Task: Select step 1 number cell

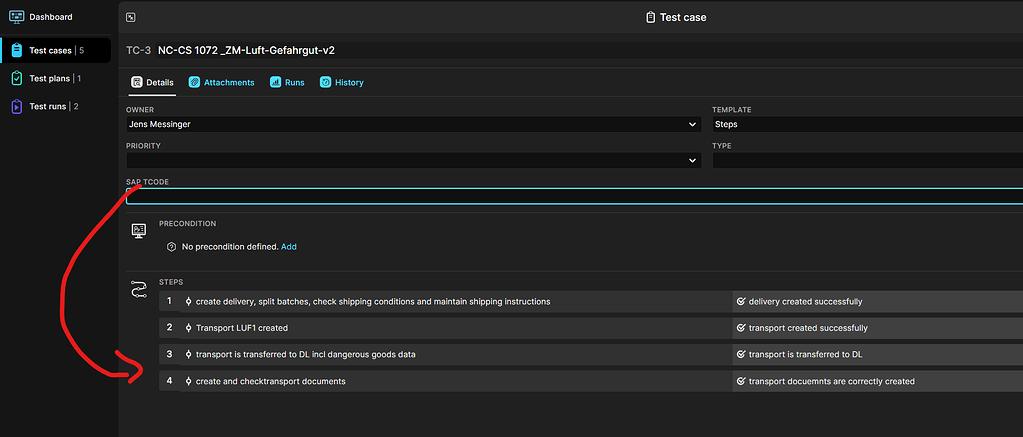Action: pyautogui.click(x=170, y=301)
